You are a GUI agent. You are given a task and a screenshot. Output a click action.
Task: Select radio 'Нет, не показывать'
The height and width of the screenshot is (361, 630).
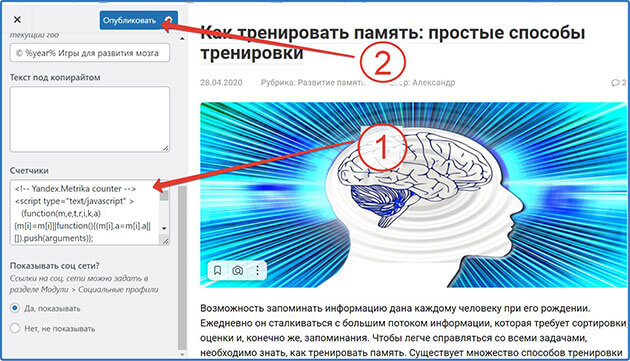pos(15,328)
